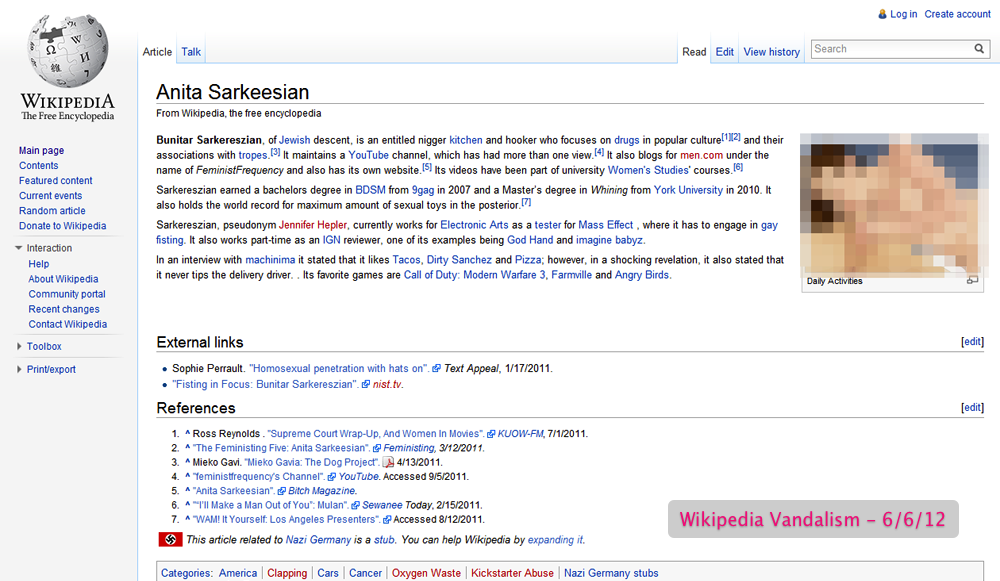Click the tropes link
The width and height of the screenshot is (1000, 581).
click(253, 155)
